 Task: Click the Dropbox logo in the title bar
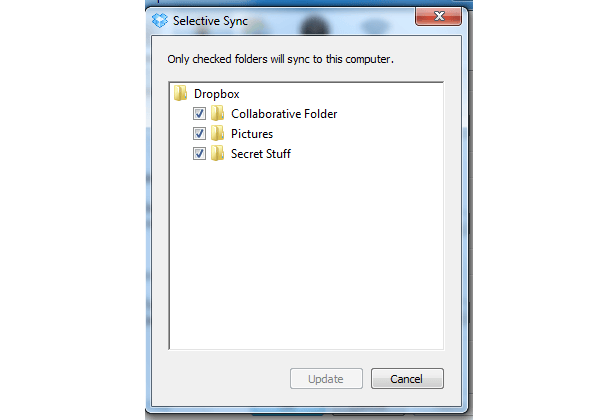click(x=160, y=19)
